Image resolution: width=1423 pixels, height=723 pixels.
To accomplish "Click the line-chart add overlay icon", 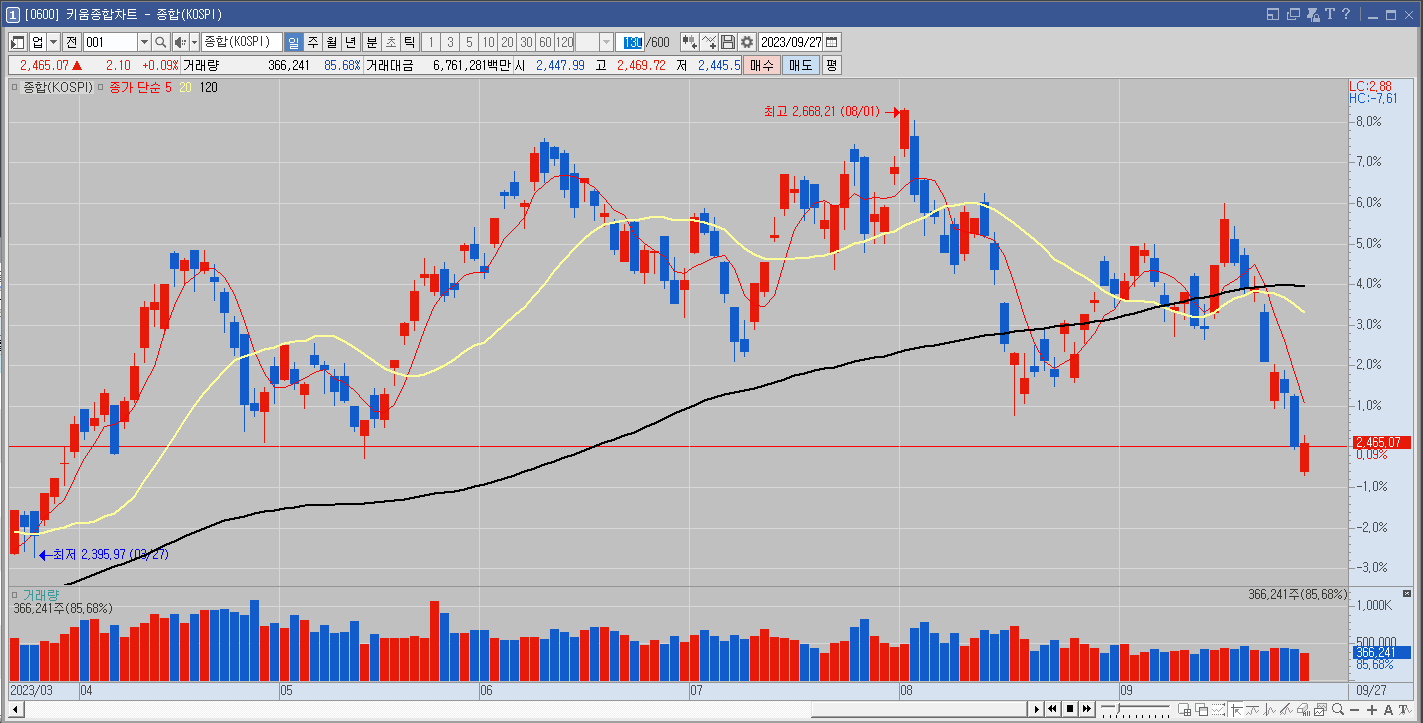I will point(709,42).
